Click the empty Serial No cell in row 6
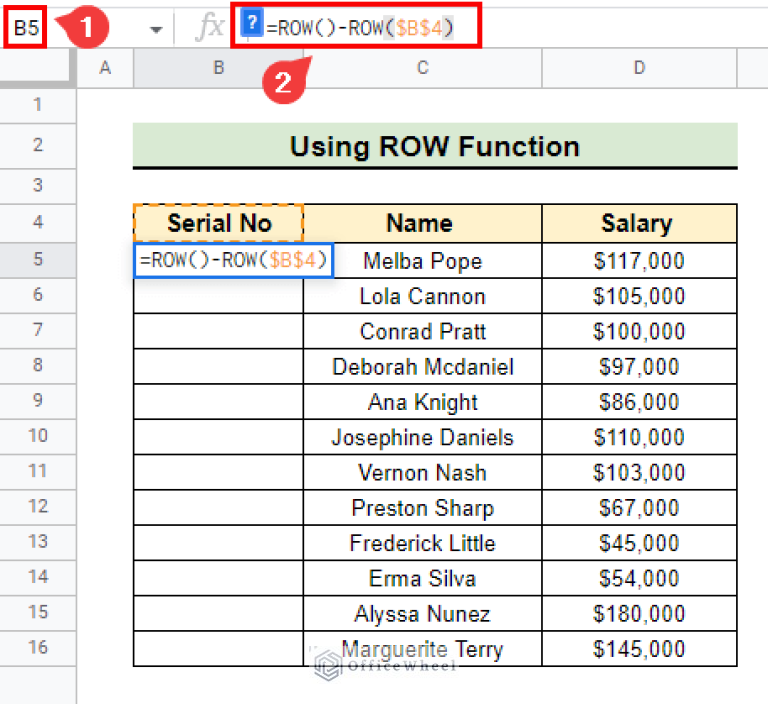The width and height of the screenshot is (768, 704). [218, 297]
